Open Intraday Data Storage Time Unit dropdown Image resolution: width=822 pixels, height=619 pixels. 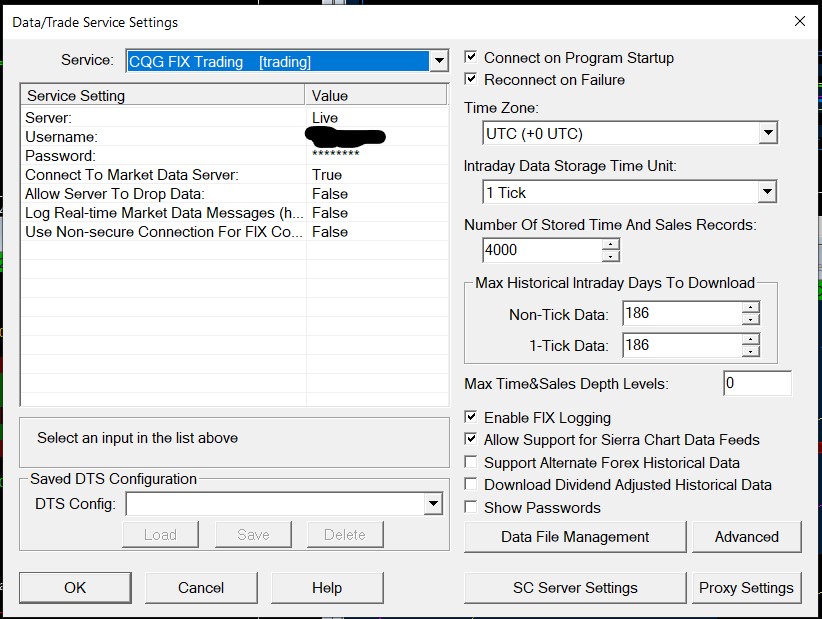tap(767, 192)
